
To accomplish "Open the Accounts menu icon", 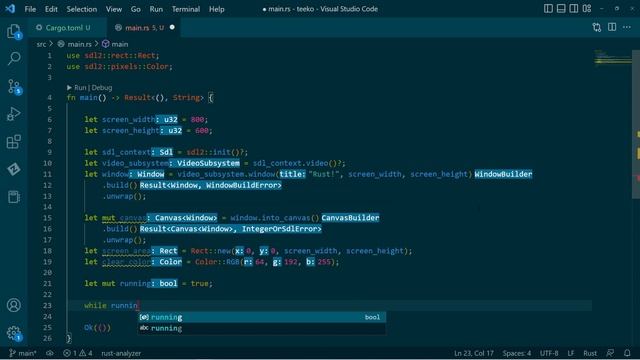I will [x=14, y=305].
